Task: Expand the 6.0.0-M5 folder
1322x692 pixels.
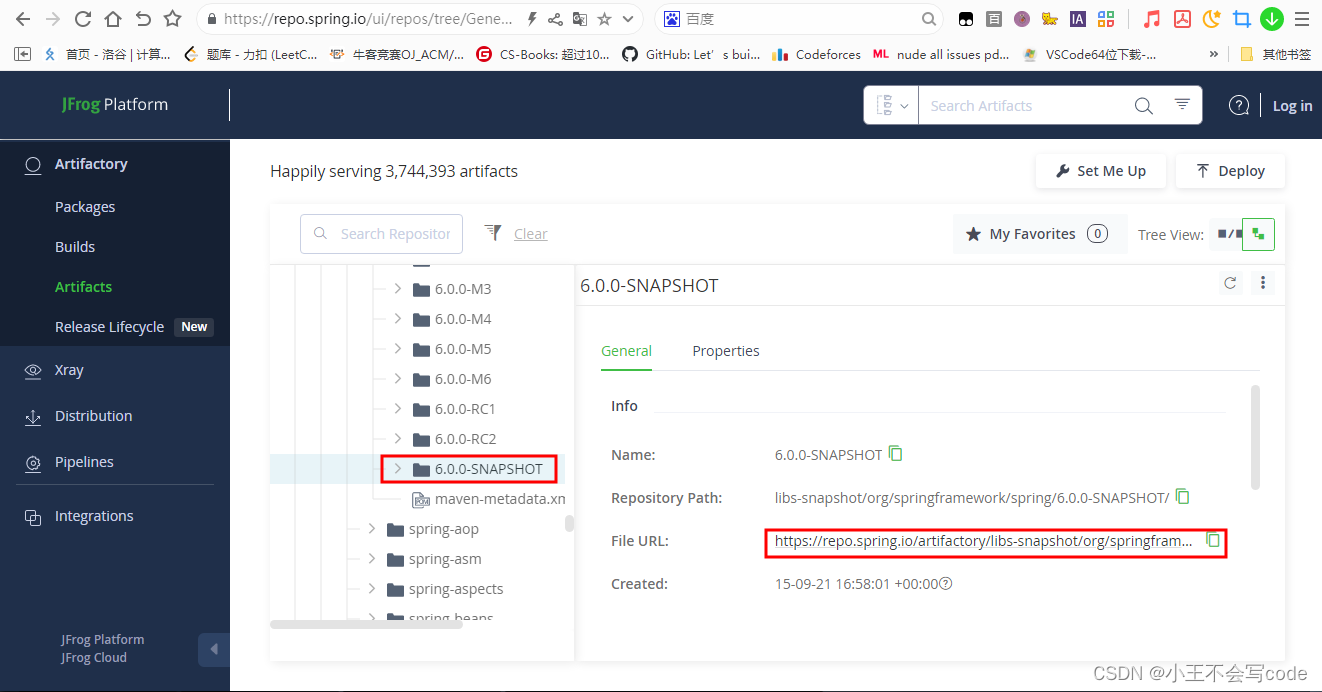Action: click(x=397, y=349)
